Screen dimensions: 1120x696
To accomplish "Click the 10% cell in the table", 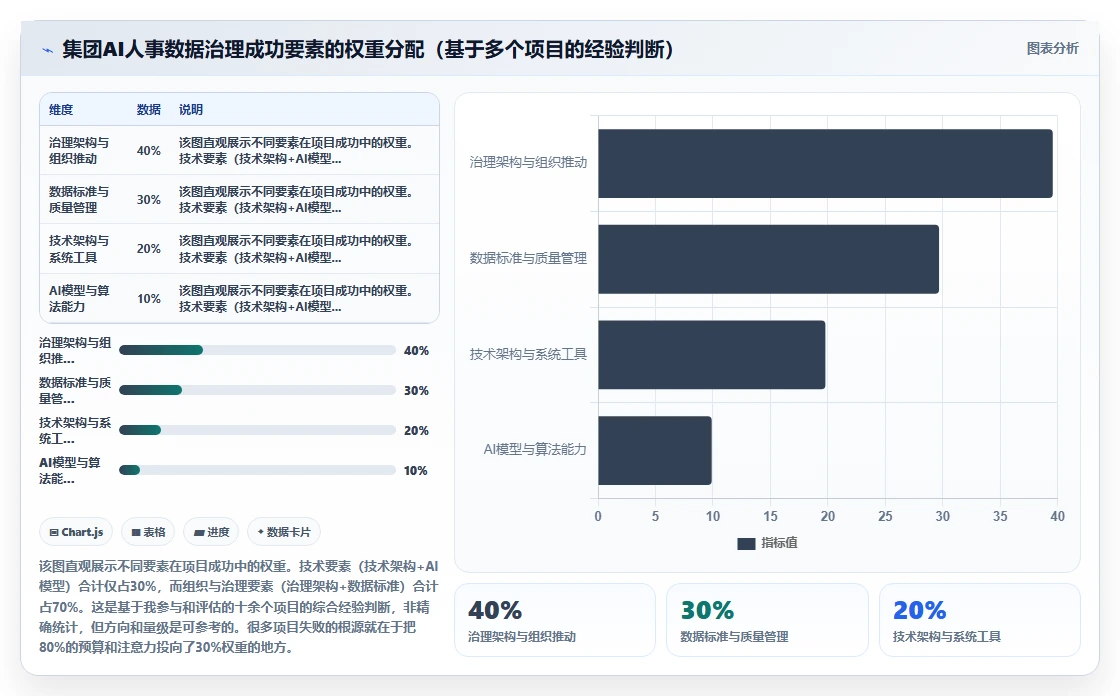I will 149,299.
